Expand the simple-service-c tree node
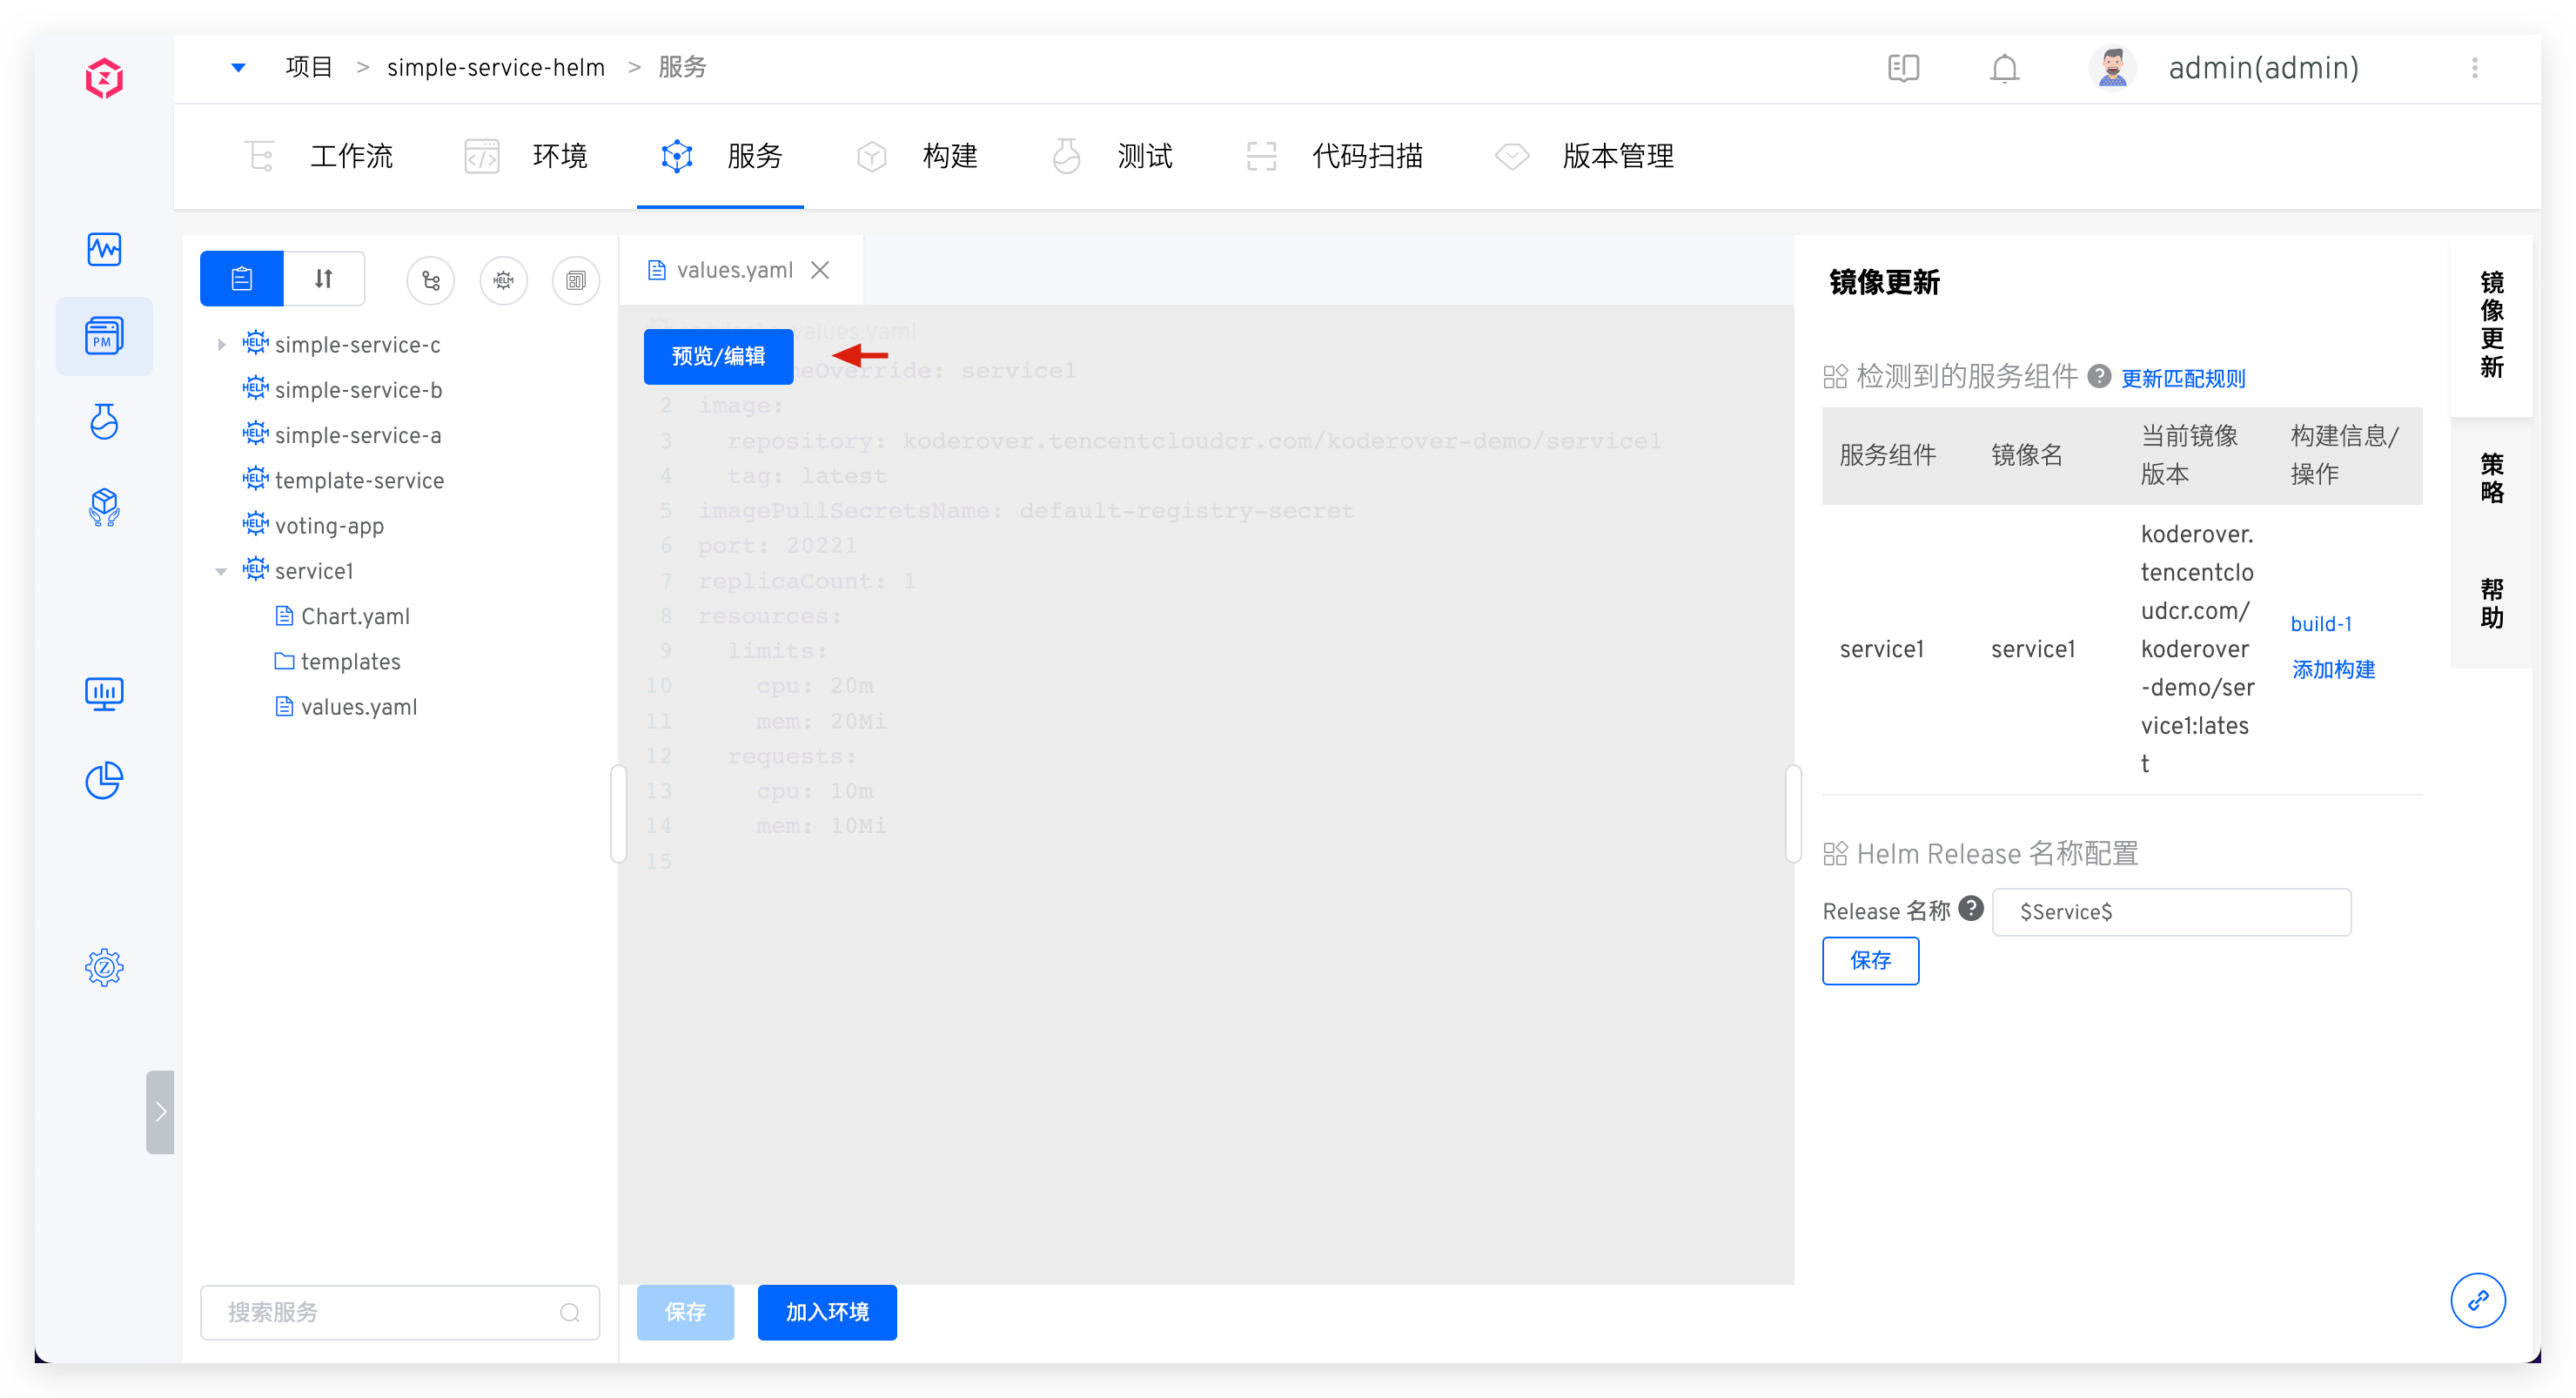Image resolution: width=2576 pixels, height=1398 pixels. pyautogui.click(x=221, y=345)
